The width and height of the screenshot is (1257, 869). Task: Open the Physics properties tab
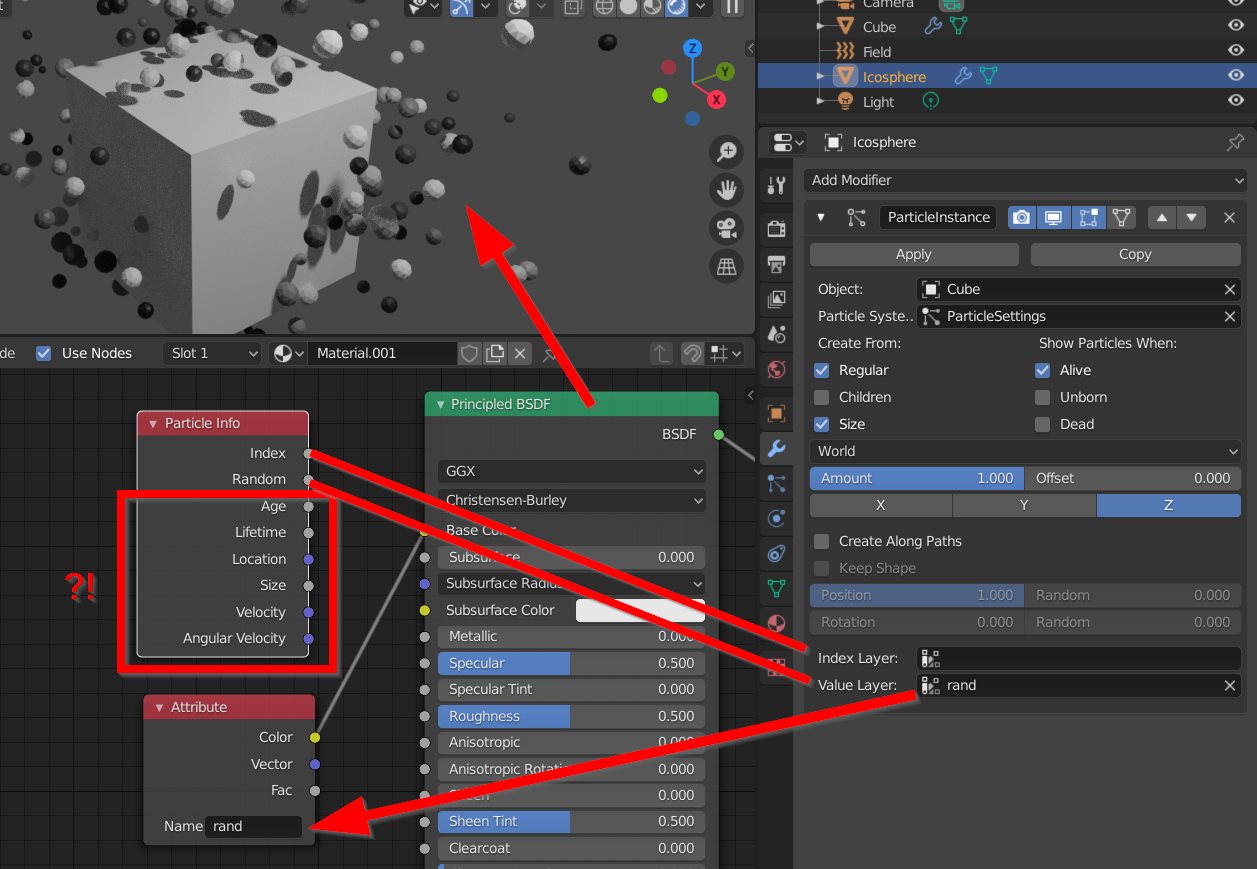(x=776, y=519)
